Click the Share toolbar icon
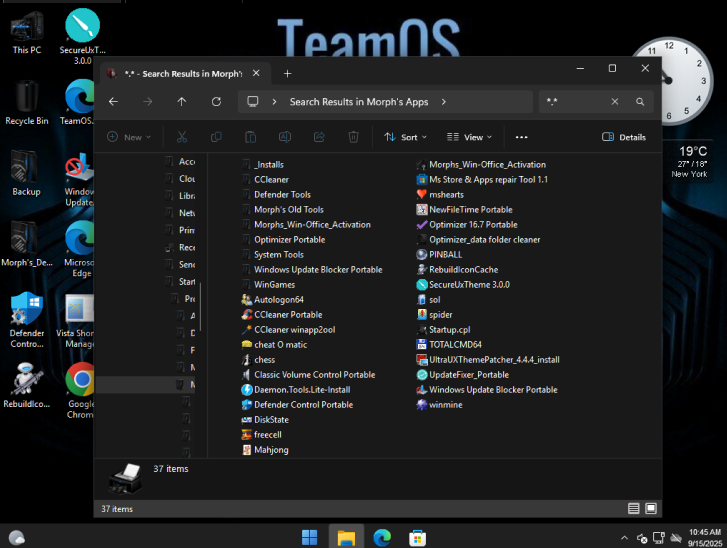727x548 pixels. click(319, 137)
